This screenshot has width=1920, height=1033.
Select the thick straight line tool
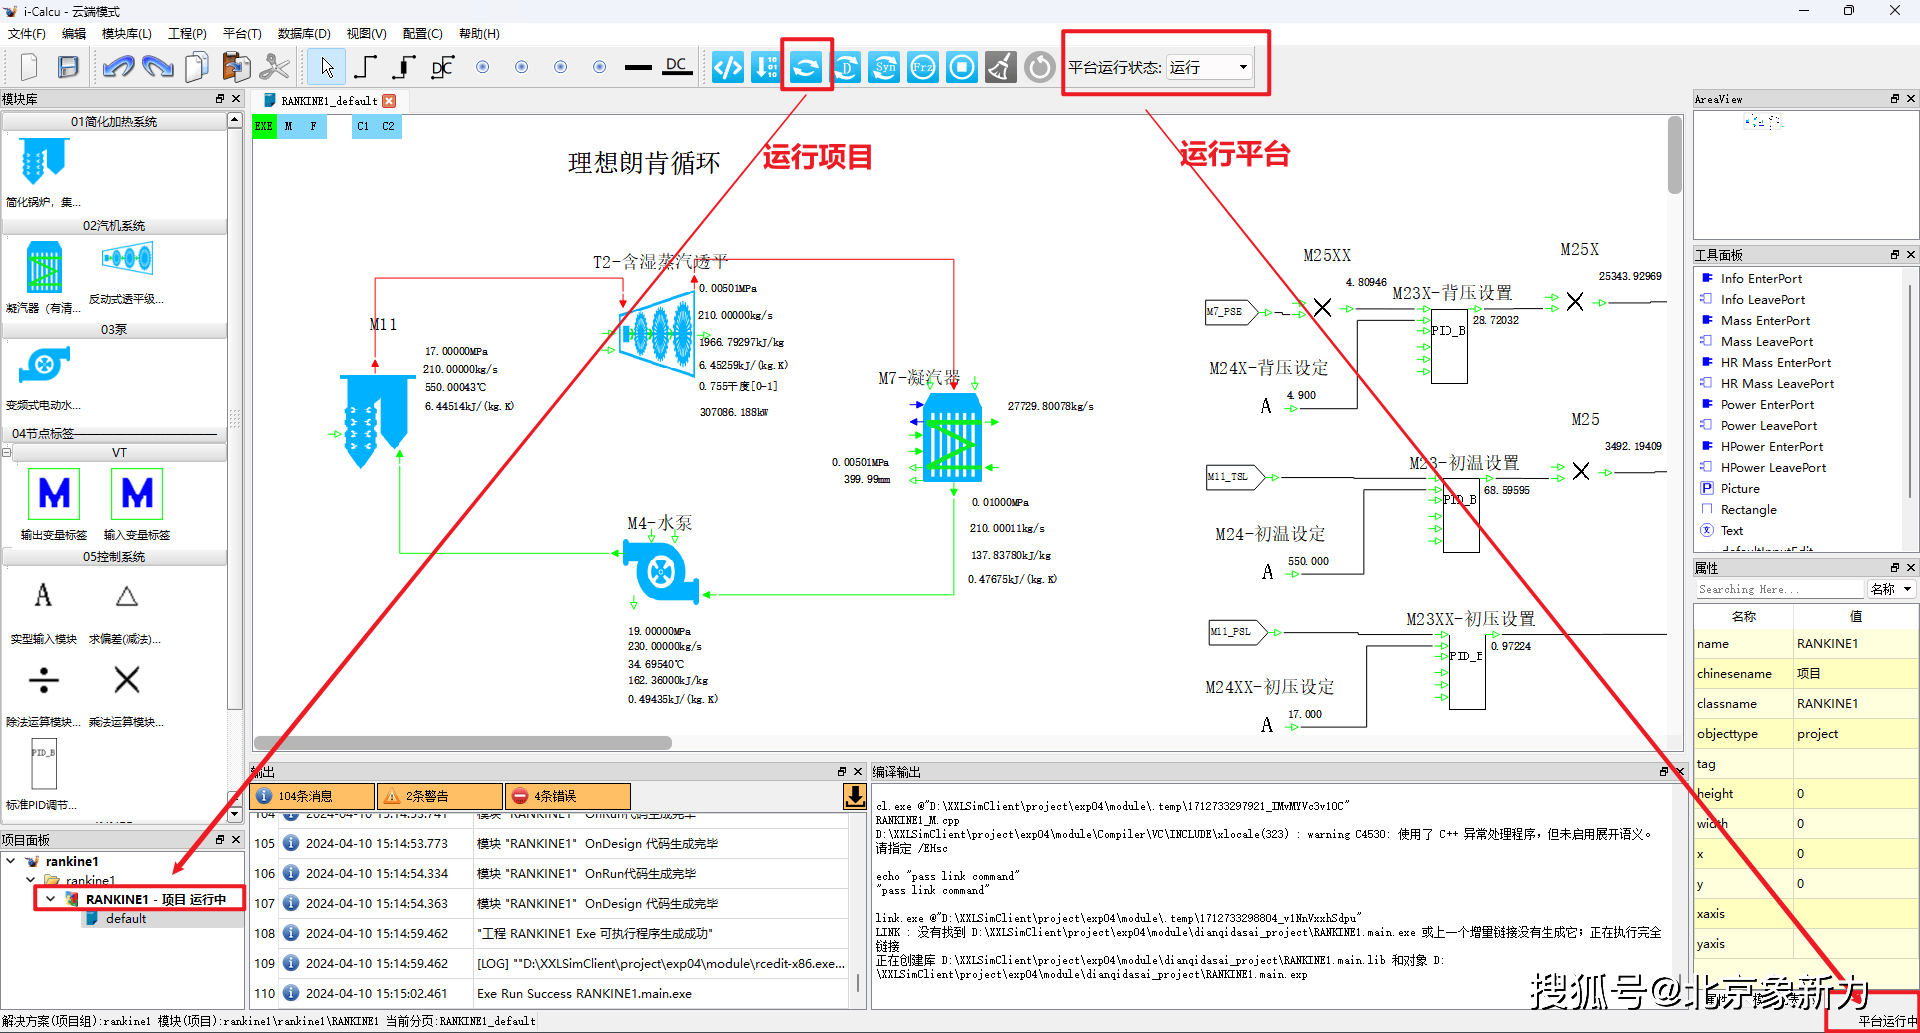638,67
